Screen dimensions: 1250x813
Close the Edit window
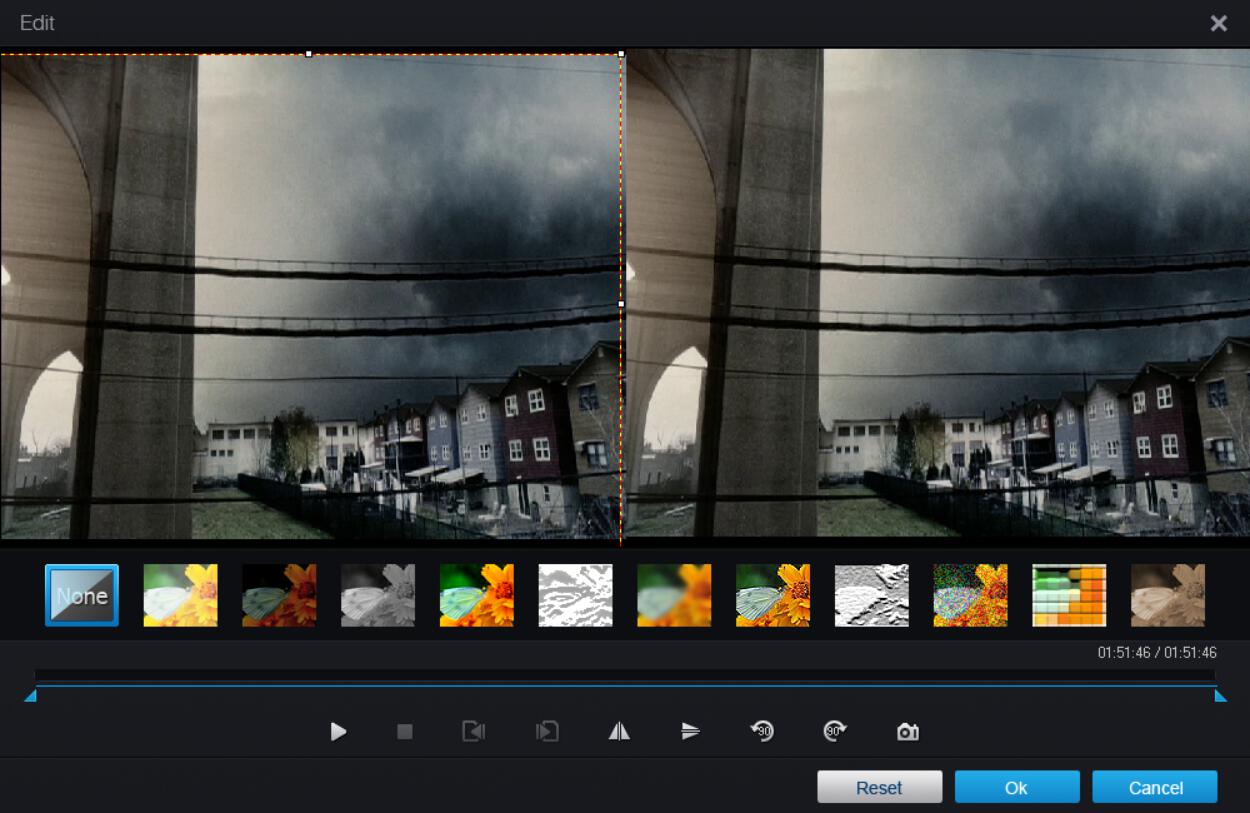[x=1218, y=23]
